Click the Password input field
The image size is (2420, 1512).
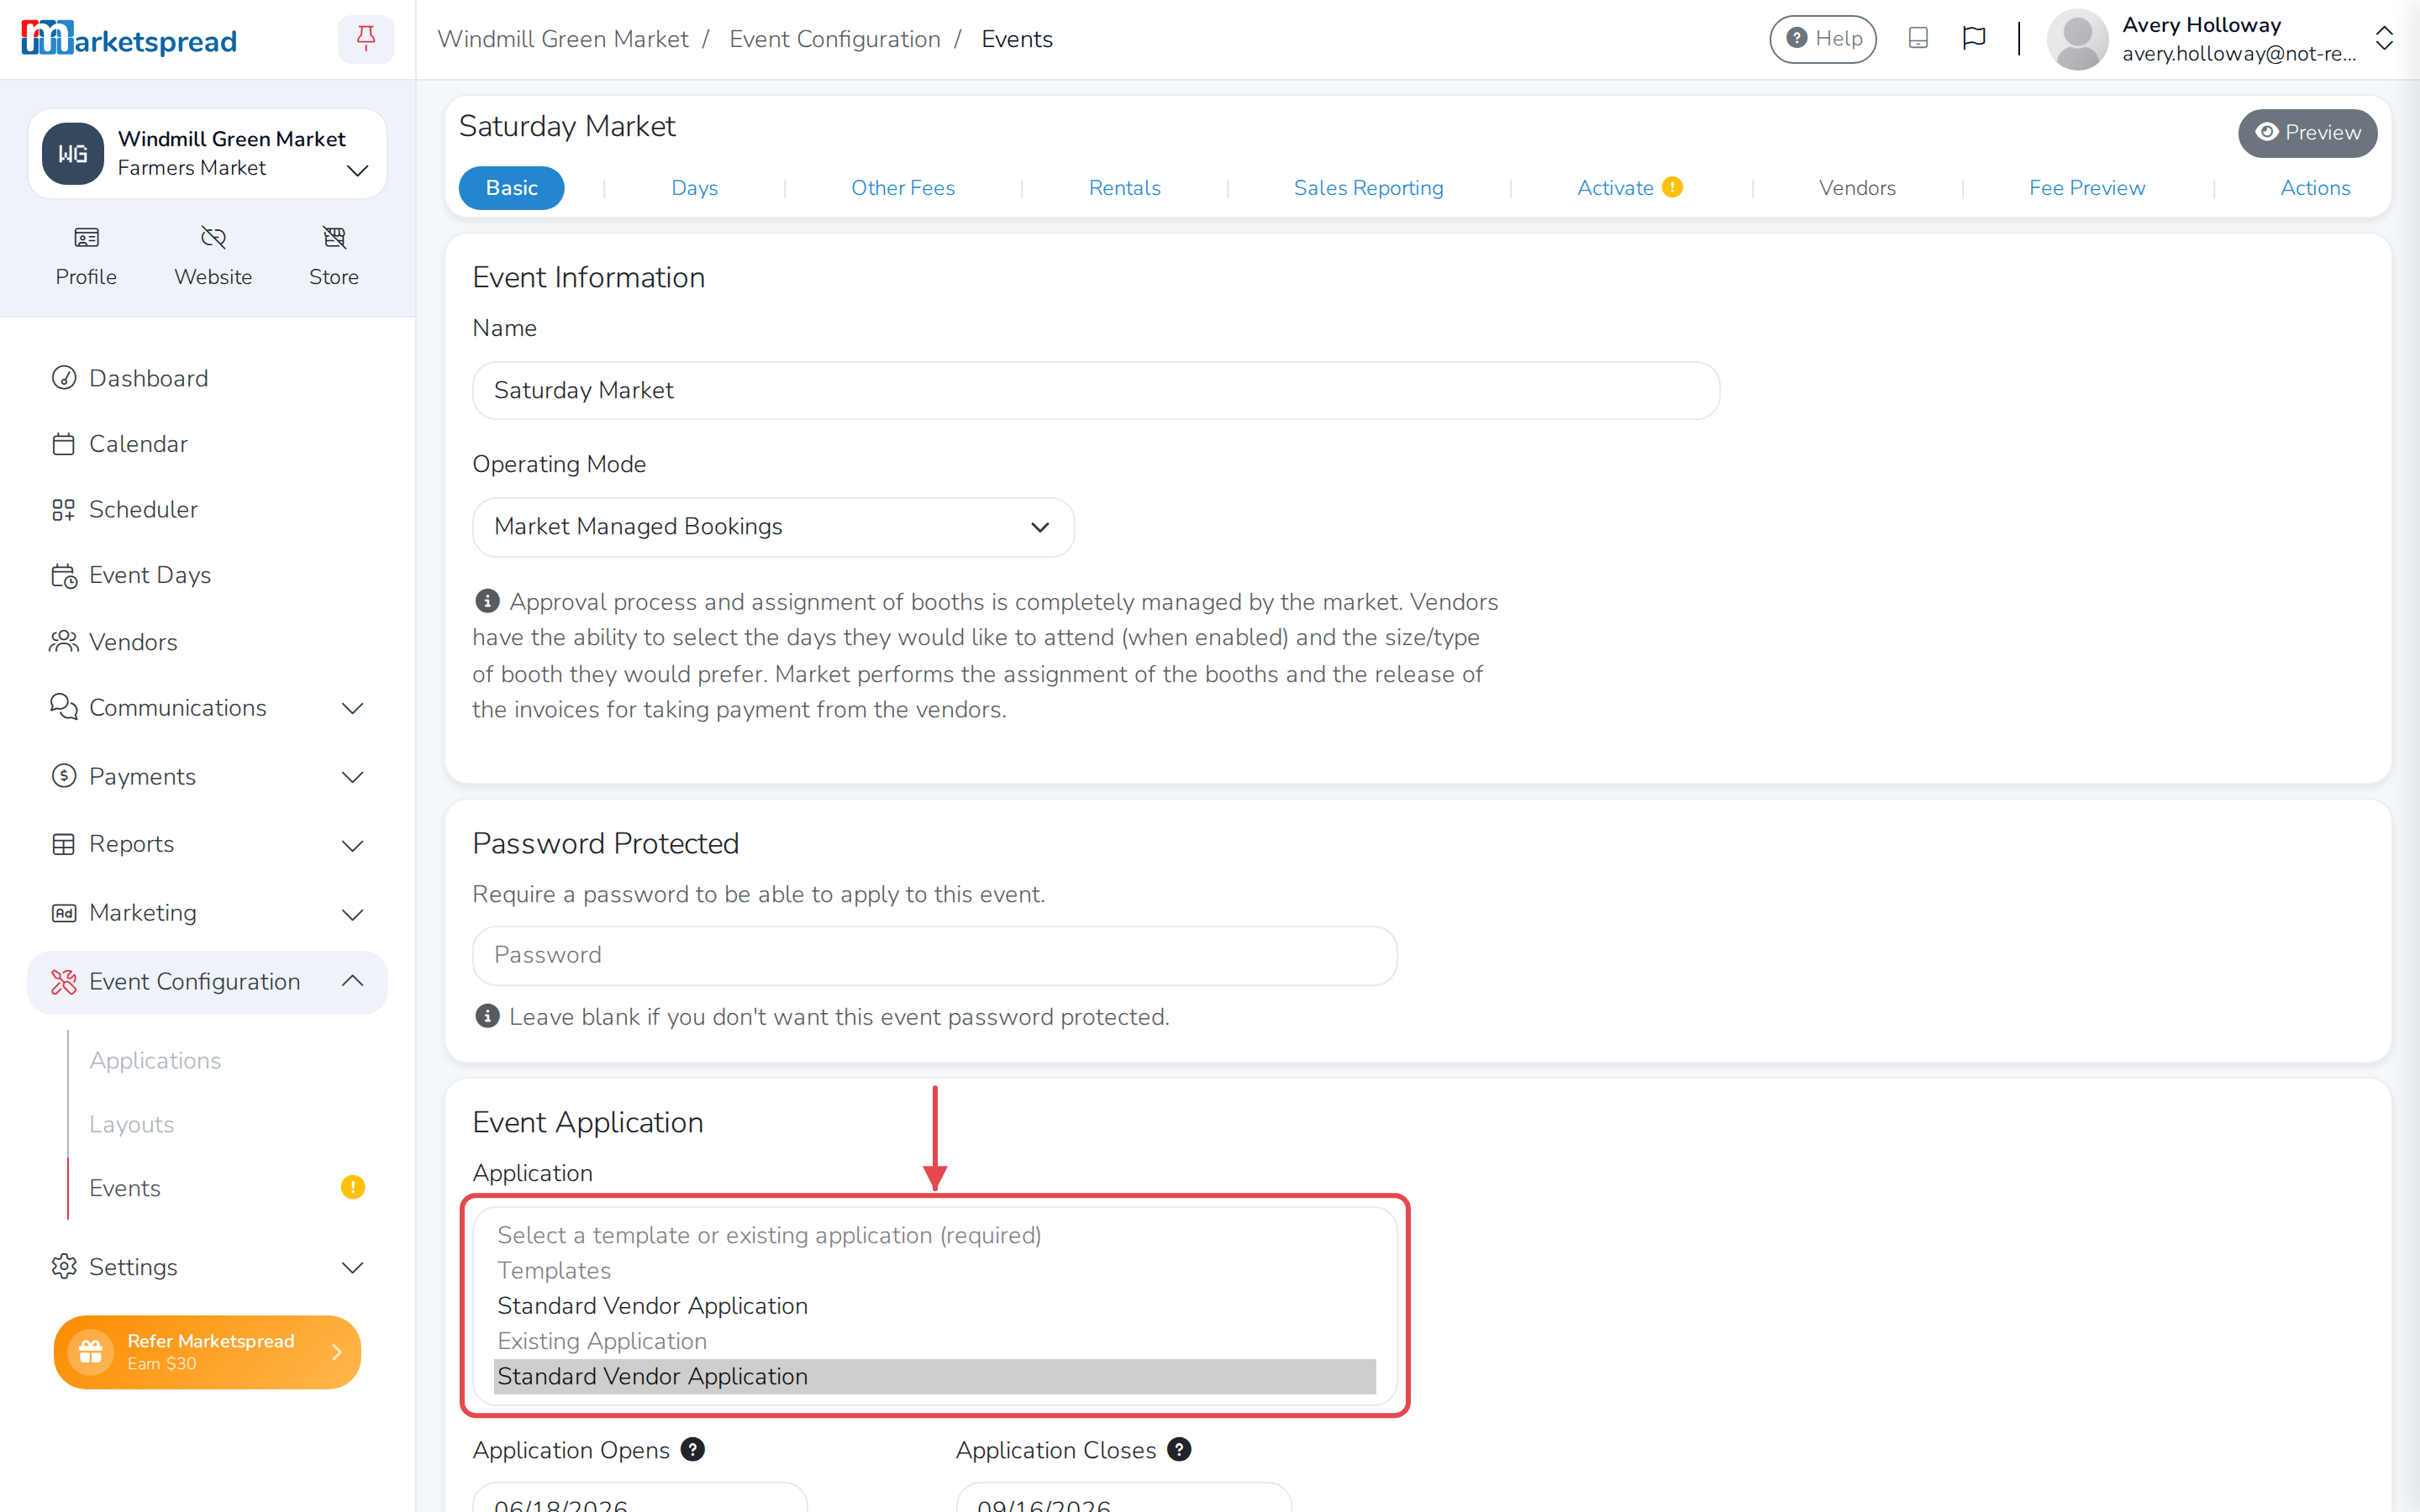(x=934, y=955)
